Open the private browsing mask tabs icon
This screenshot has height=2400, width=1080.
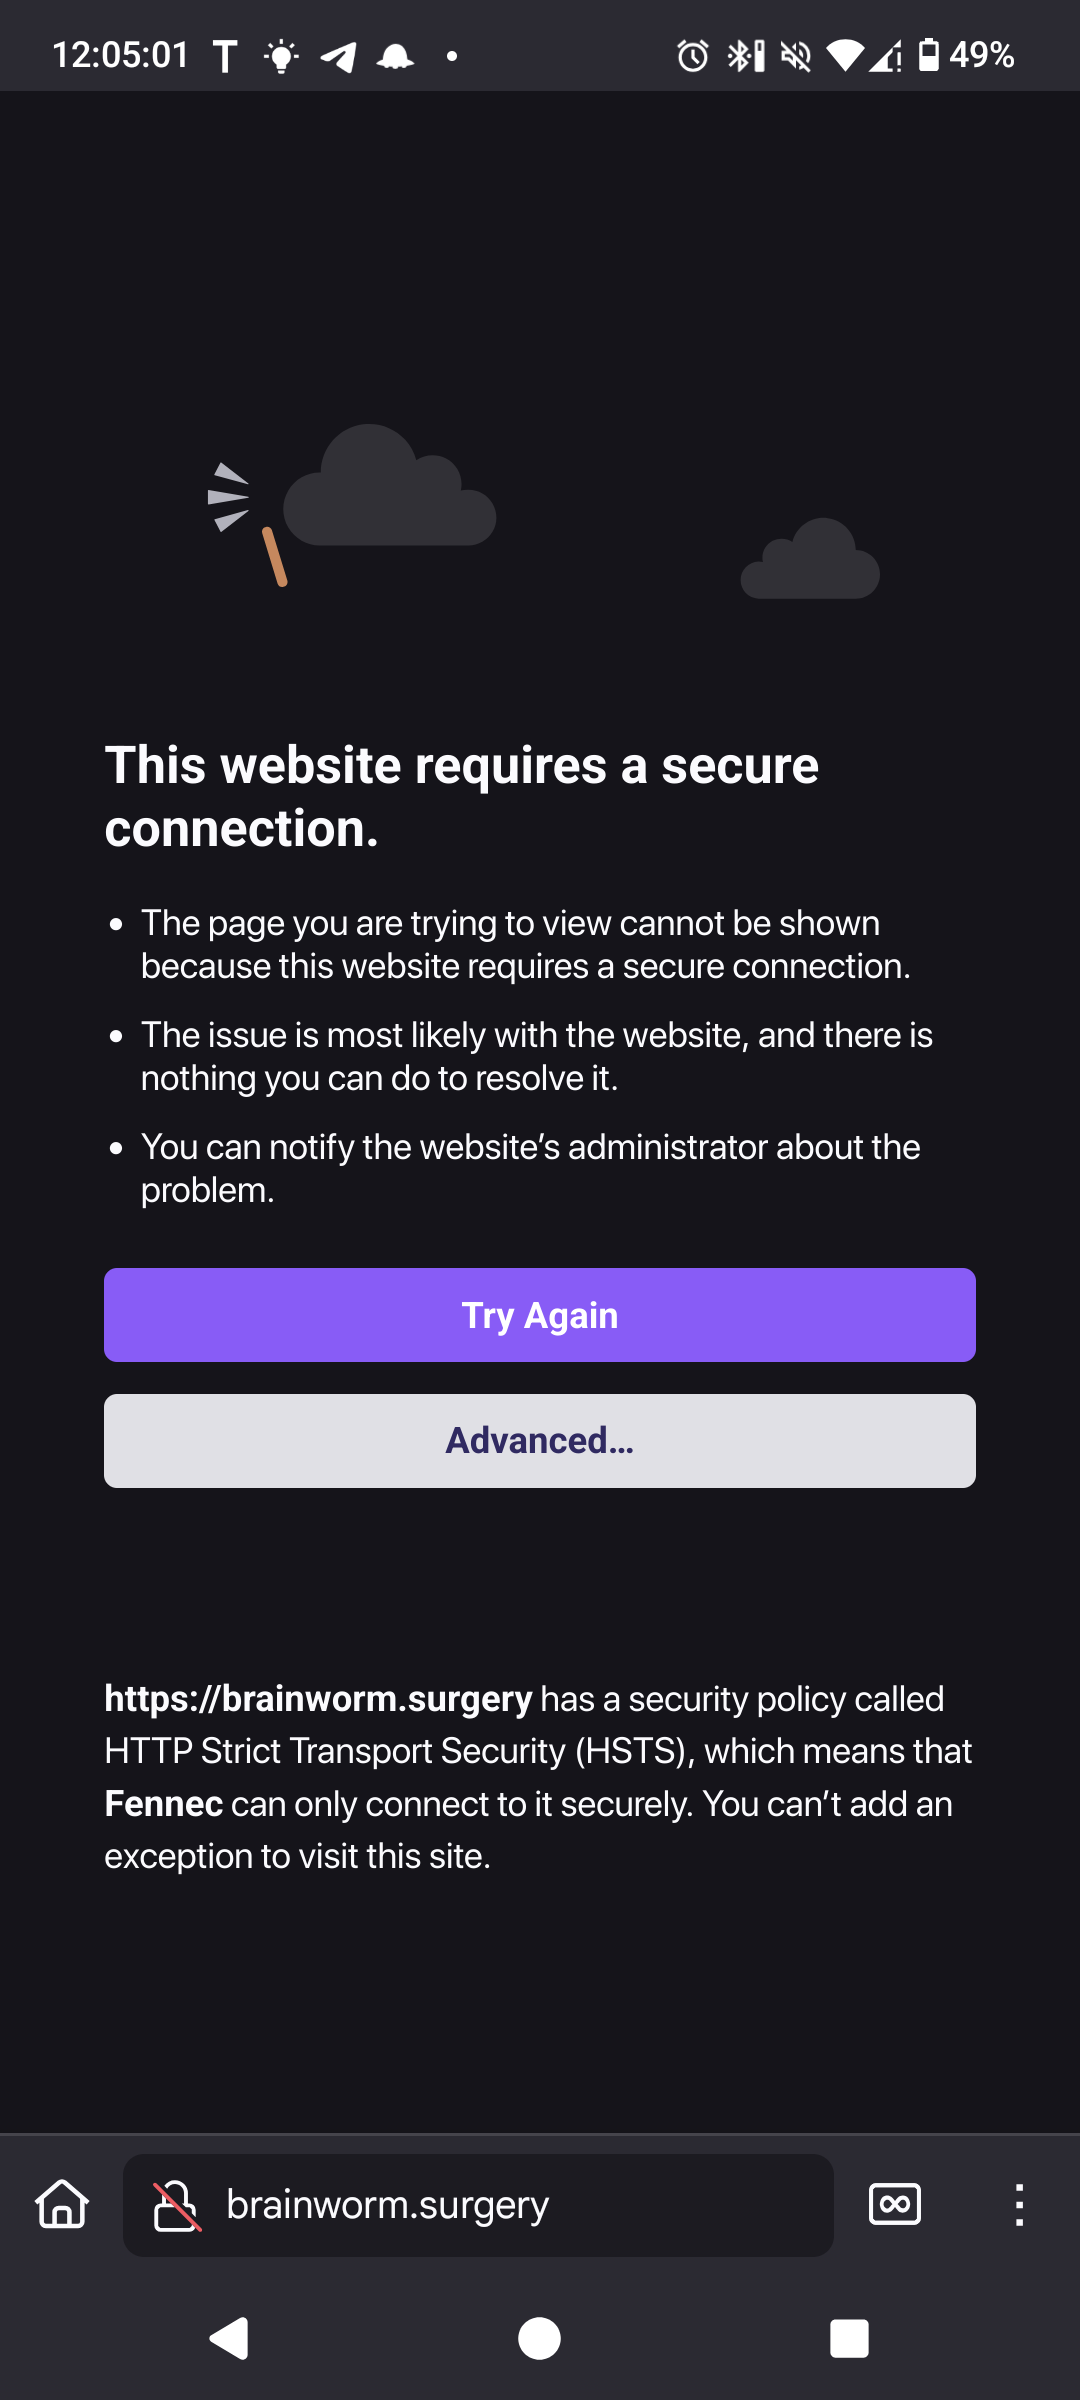[895, 2205]
